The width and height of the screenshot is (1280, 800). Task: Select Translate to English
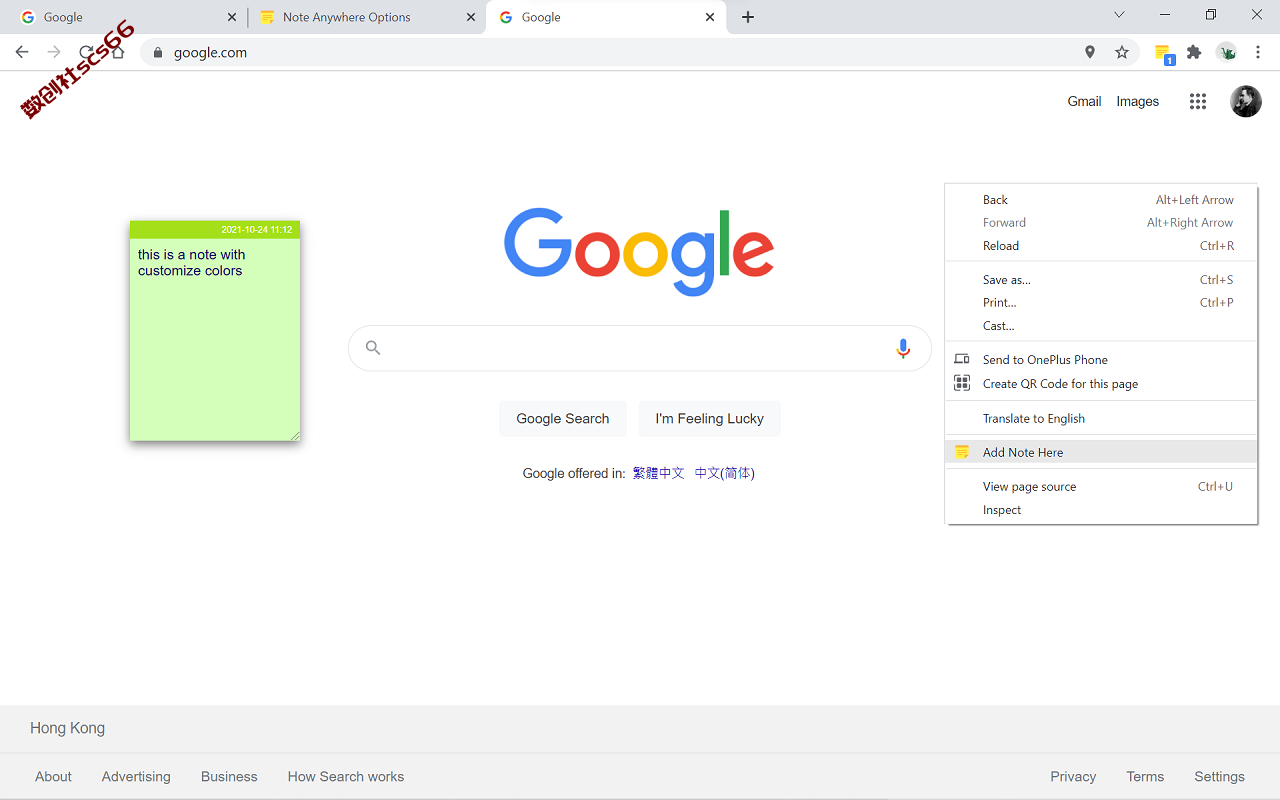(x=1101, y=419)
